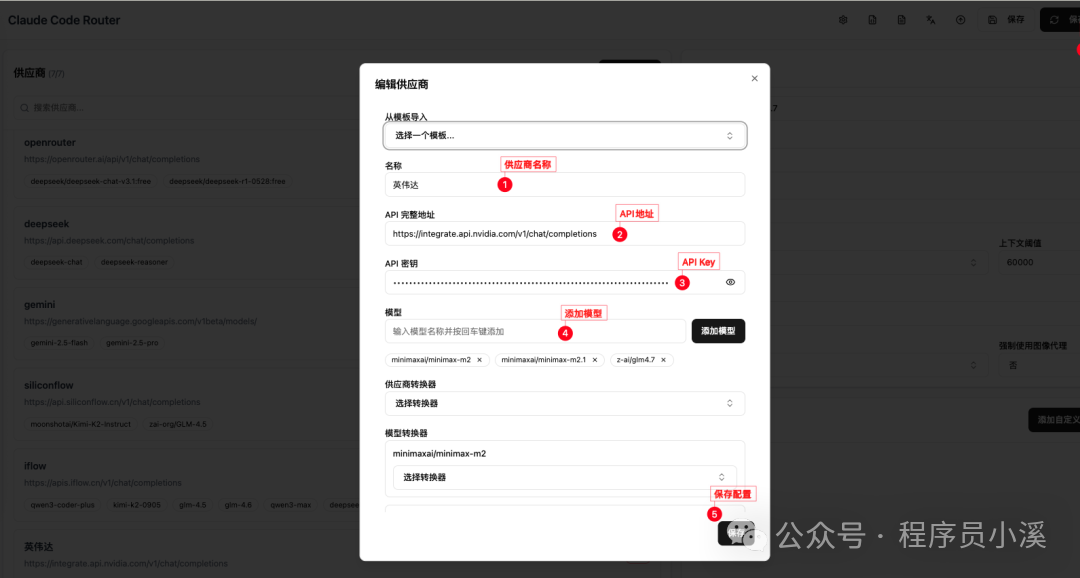Click deepseek/deepseek-chat-v3.1:free tag

(x=90, y=181)
